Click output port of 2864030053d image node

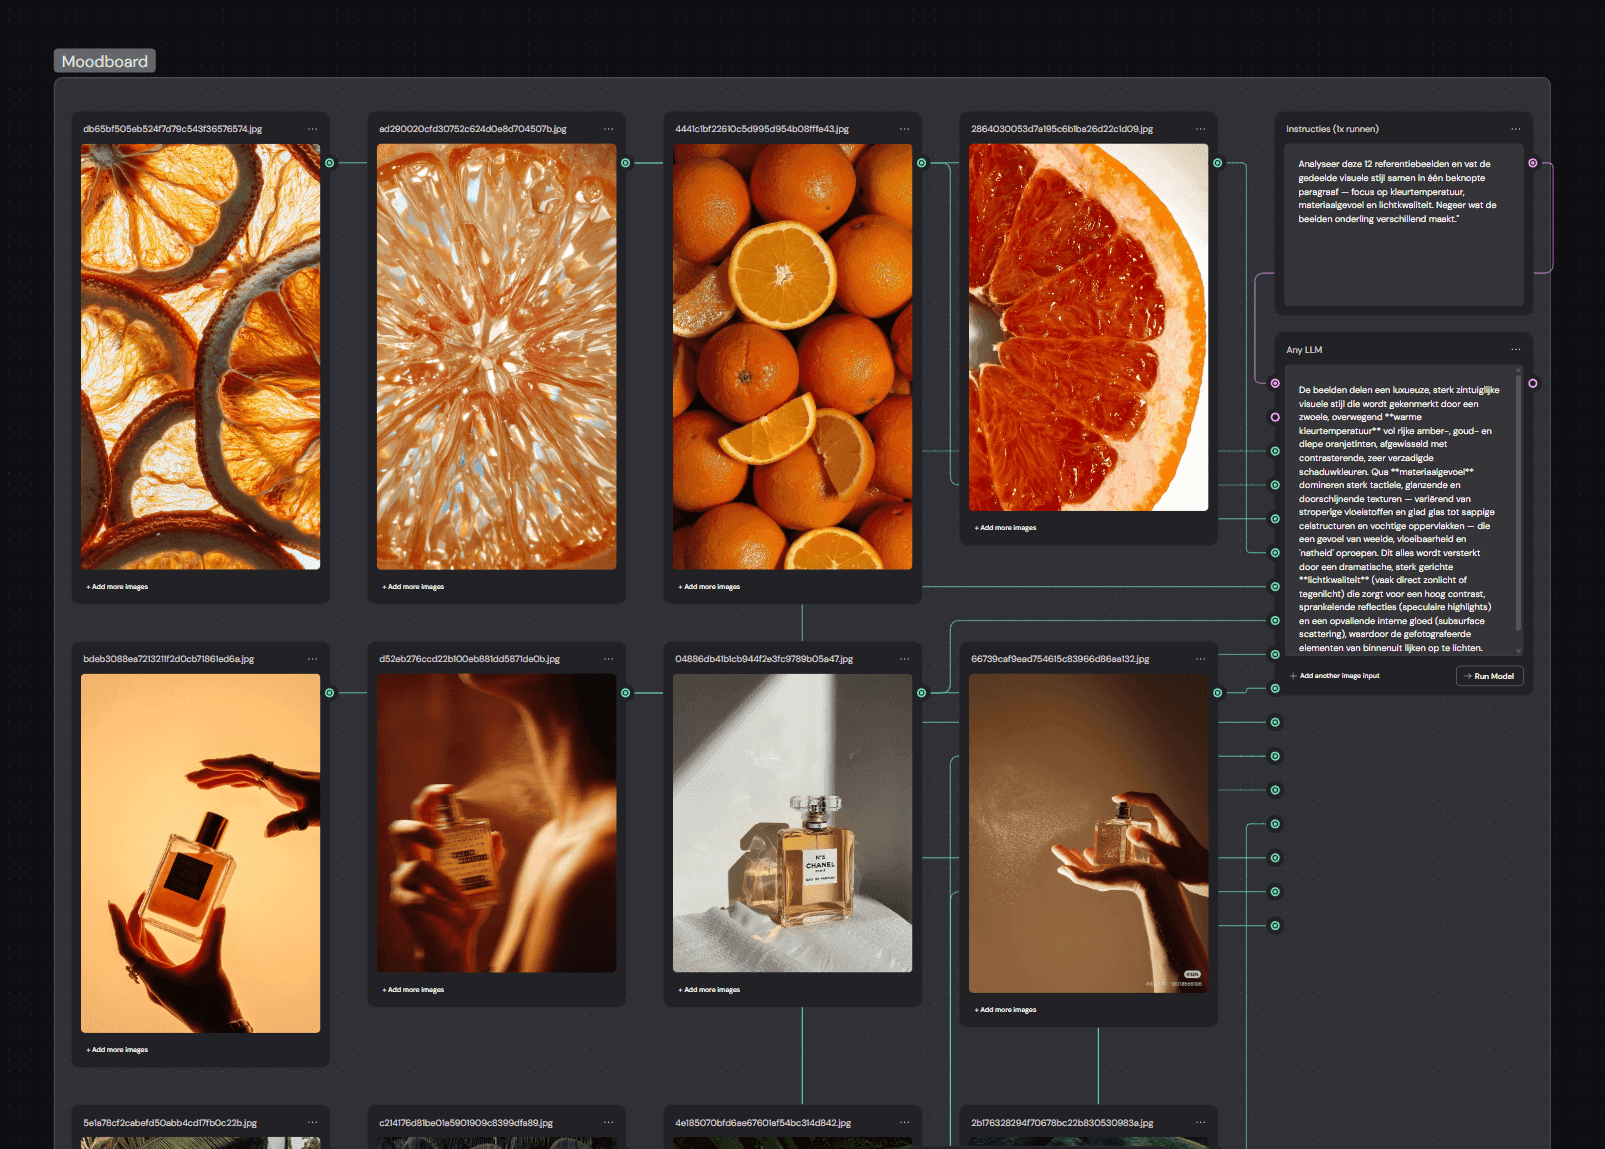(1218, 163)
